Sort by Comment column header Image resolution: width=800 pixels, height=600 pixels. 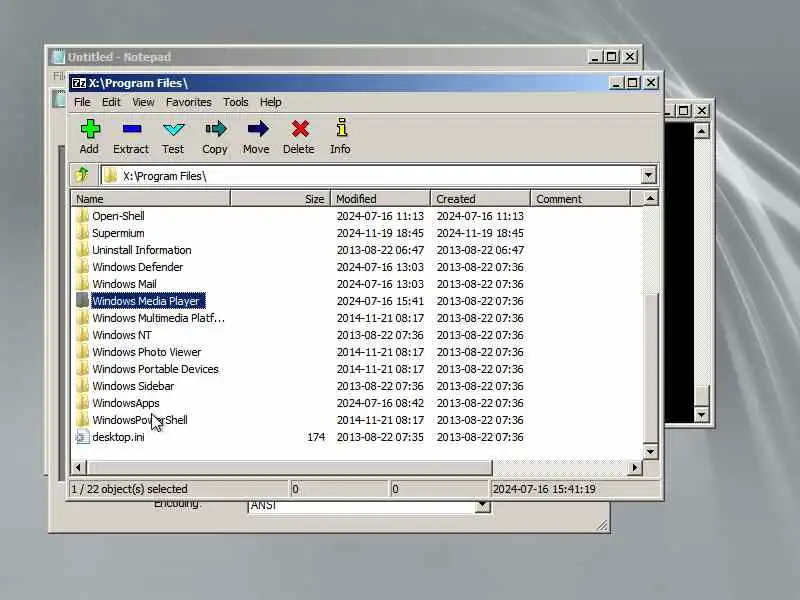click(x=581, y=198)
